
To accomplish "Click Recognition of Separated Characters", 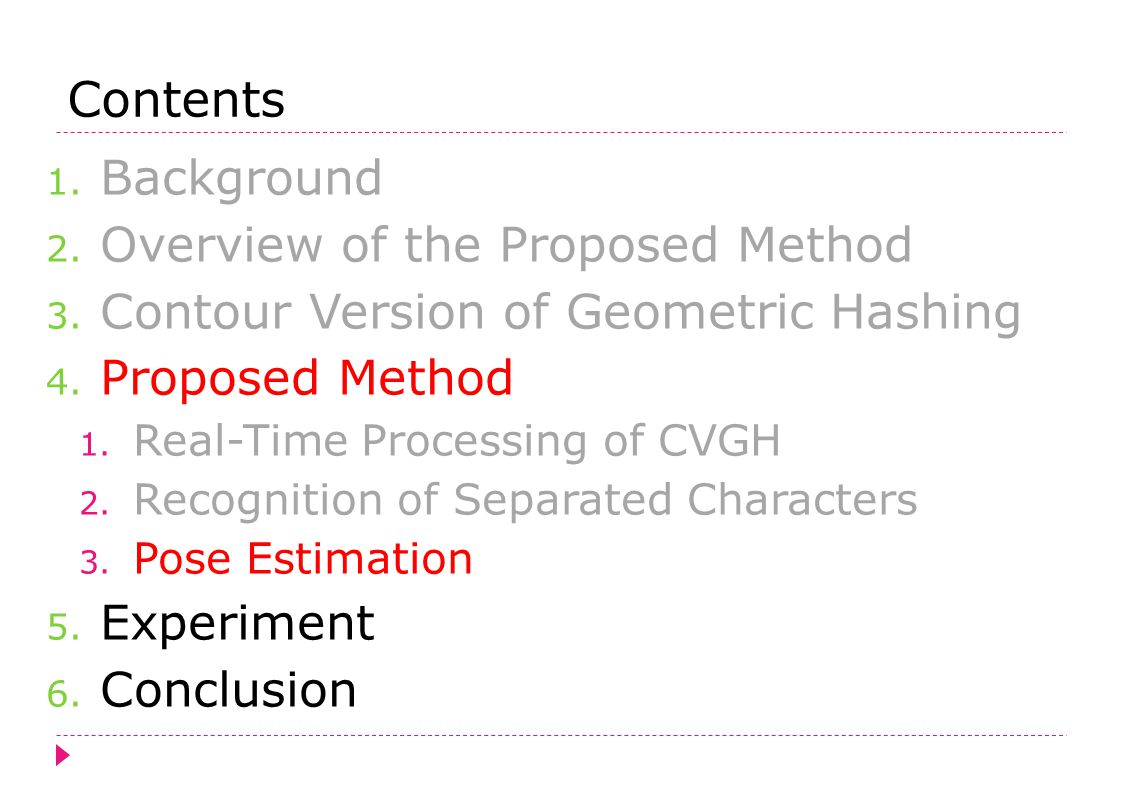I will (525, 500).
